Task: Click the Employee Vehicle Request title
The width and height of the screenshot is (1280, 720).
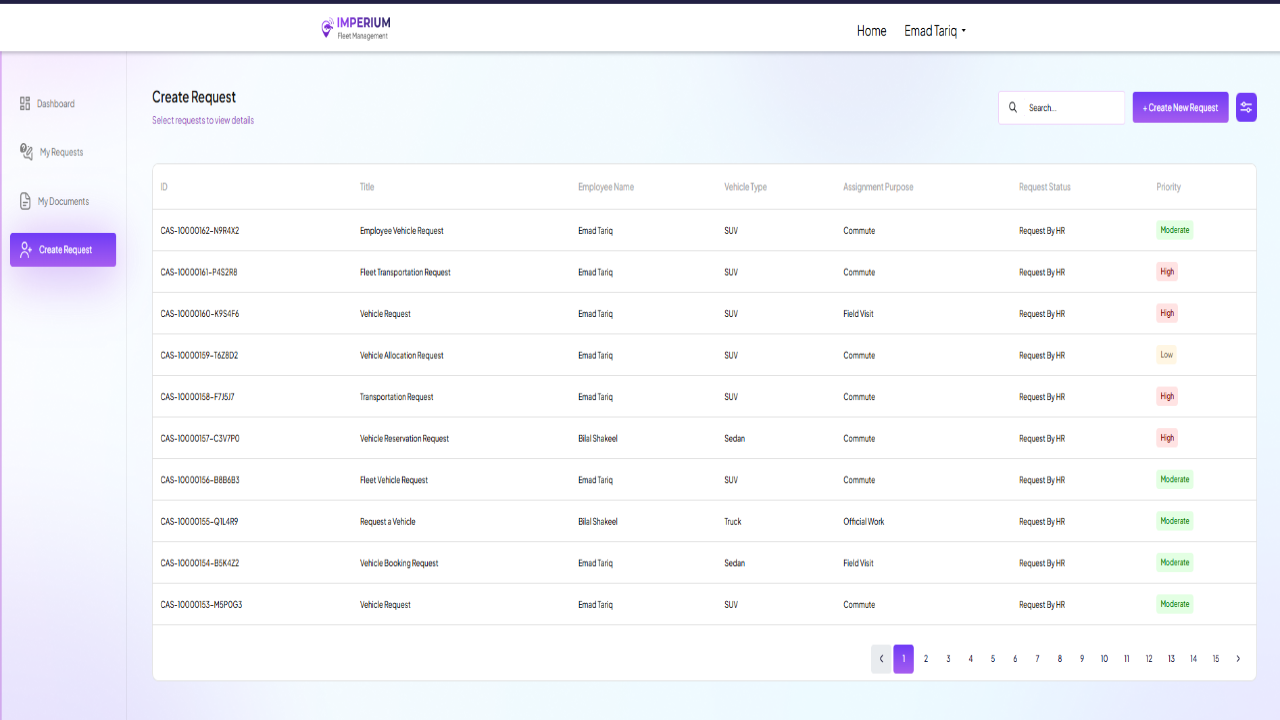Action: (x=402, y=231)
